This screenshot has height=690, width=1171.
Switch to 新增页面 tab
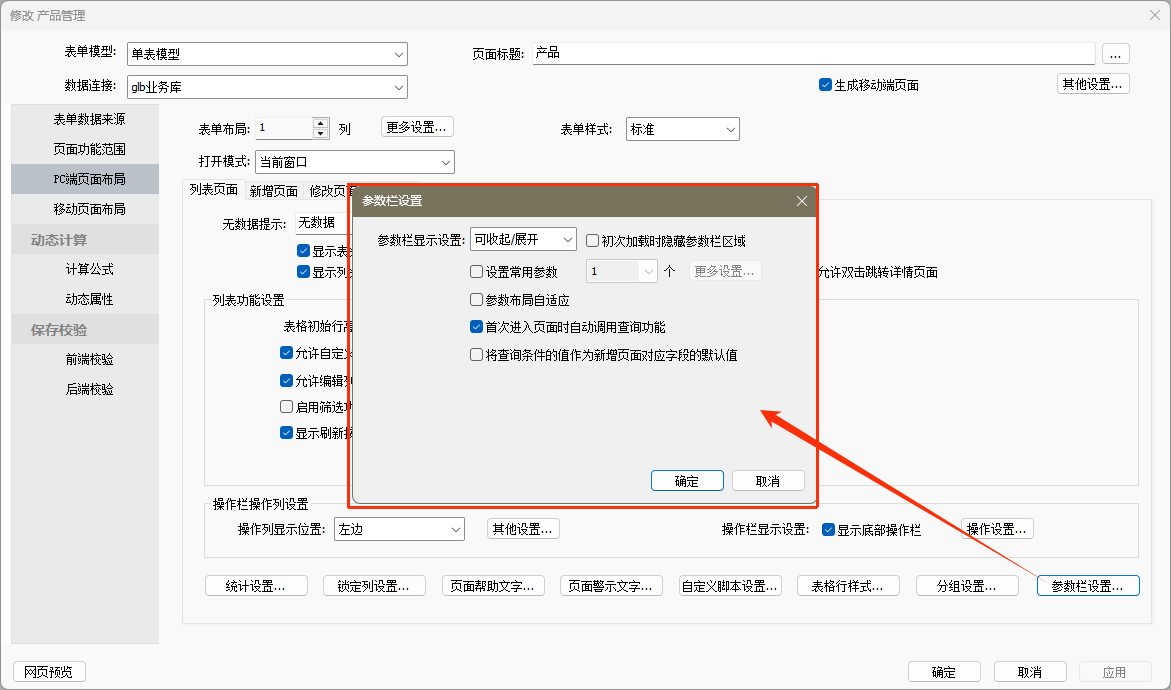(x=273, y=191)
